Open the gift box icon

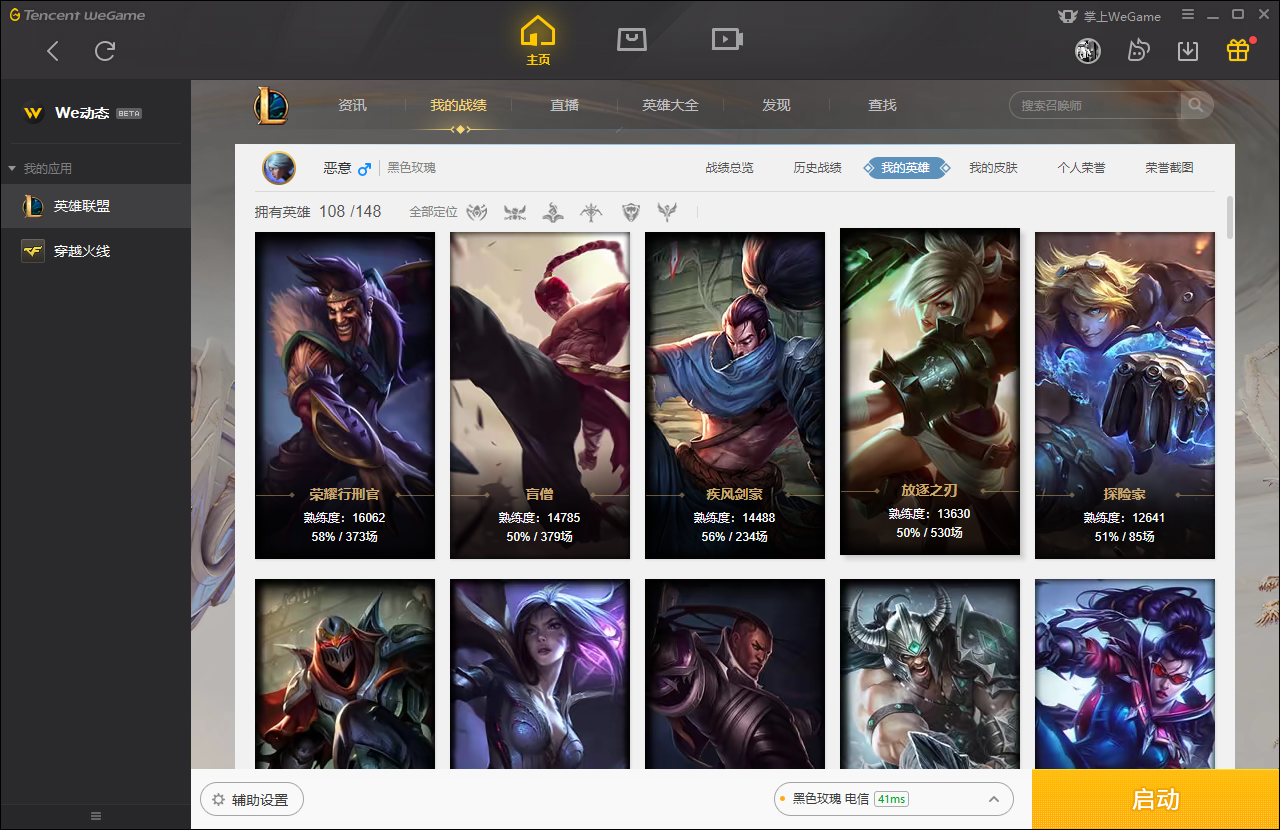pos(1238,50)
